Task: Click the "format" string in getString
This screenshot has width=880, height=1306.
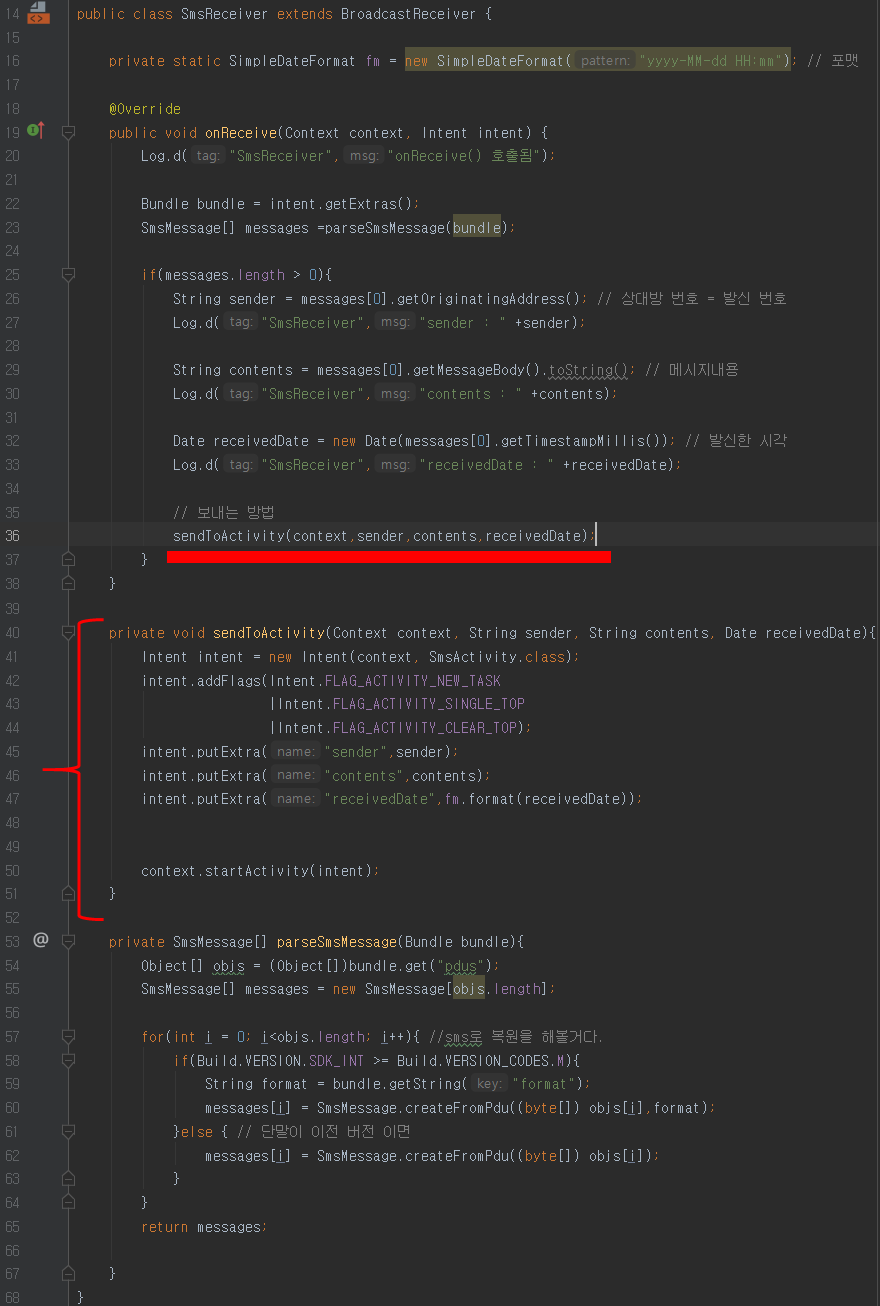Action: pos(546,1084)
